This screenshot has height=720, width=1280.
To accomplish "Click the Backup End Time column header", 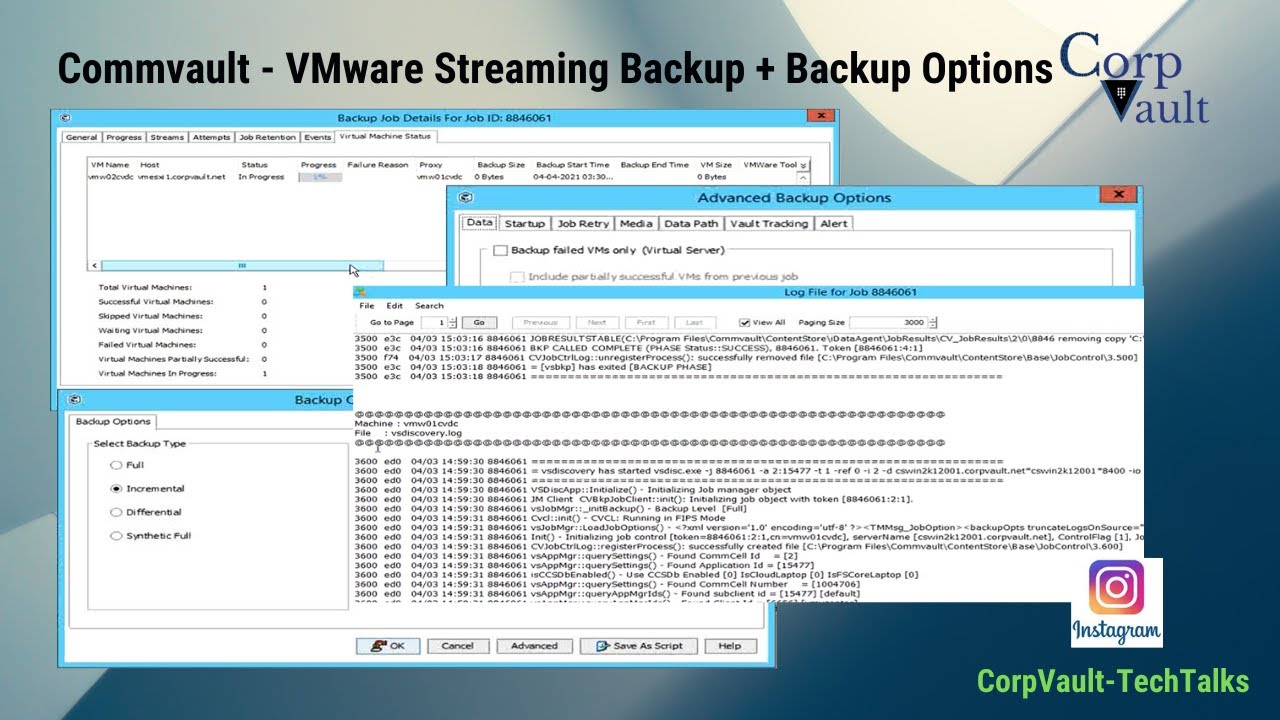I will [655, 165].
